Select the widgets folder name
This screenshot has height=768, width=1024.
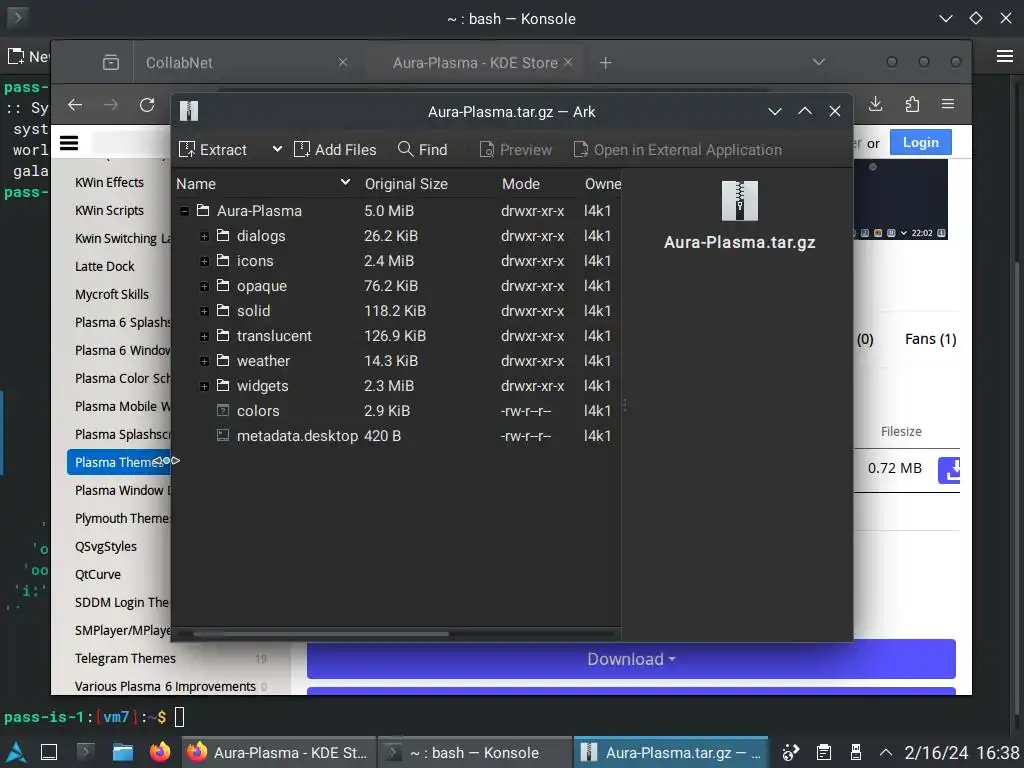coord(263,386)
